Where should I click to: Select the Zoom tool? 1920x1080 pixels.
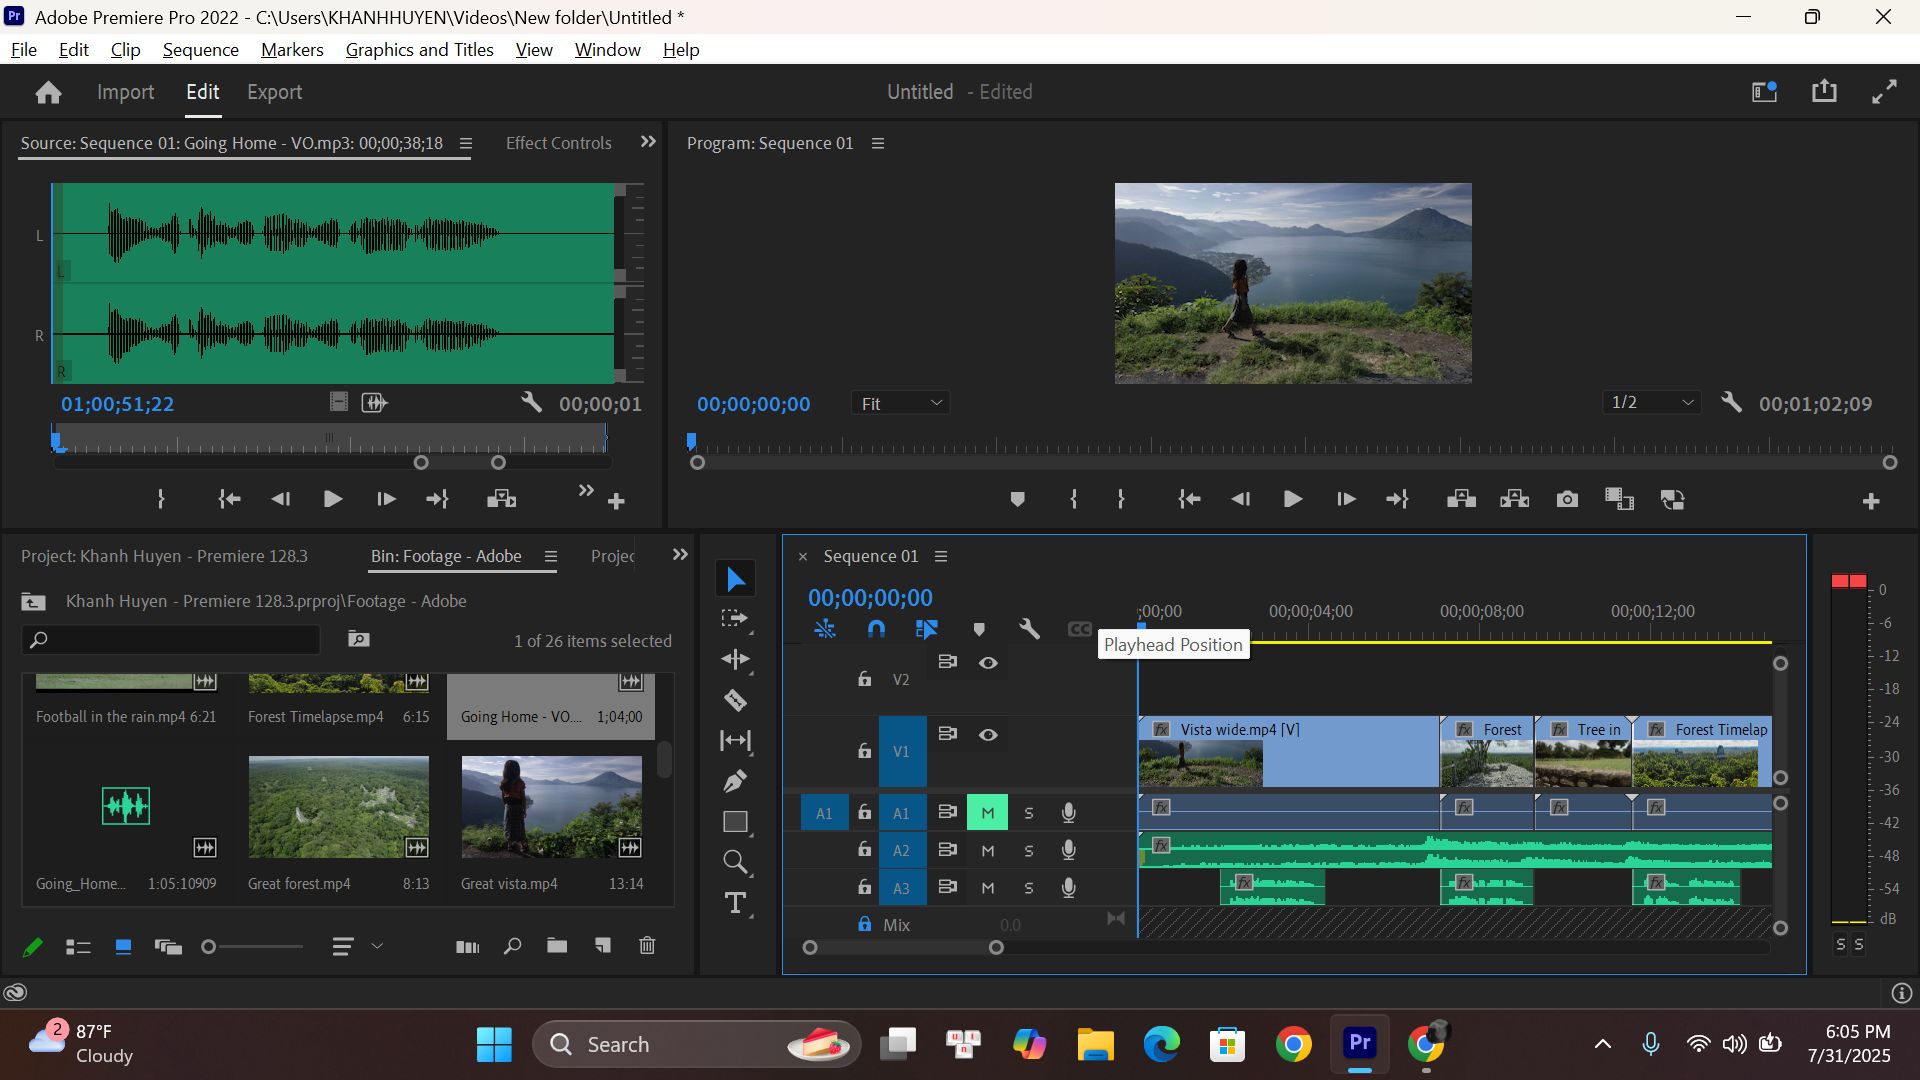point(735,862)
